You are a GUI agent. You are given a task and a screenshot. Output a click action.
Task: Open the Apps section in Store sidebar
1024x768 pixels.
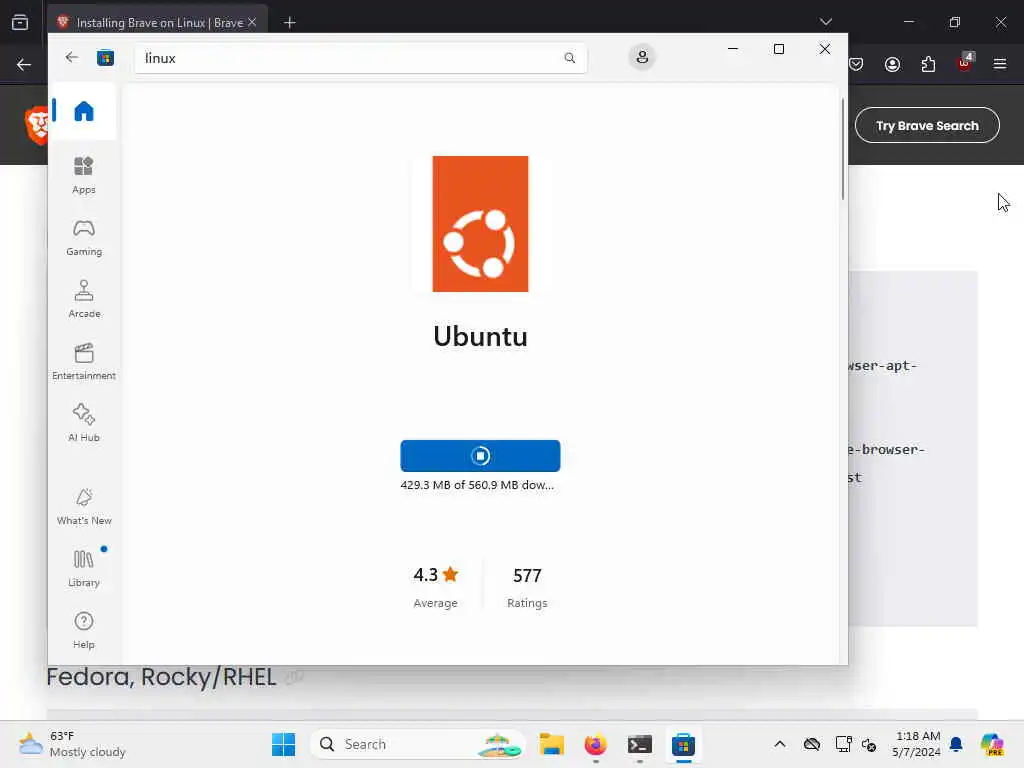click(84, 176)
